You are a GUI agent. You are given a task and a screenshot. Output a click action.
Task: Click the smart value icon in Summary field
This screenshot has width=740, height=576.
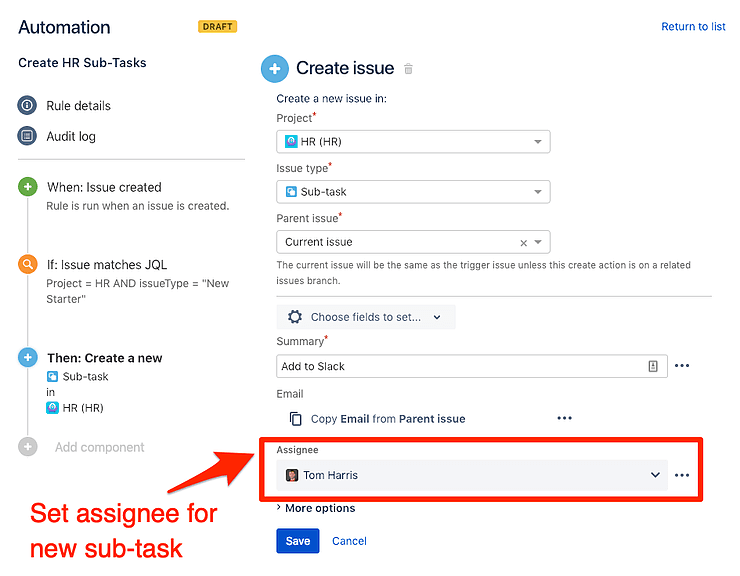[x=653, y=366]
